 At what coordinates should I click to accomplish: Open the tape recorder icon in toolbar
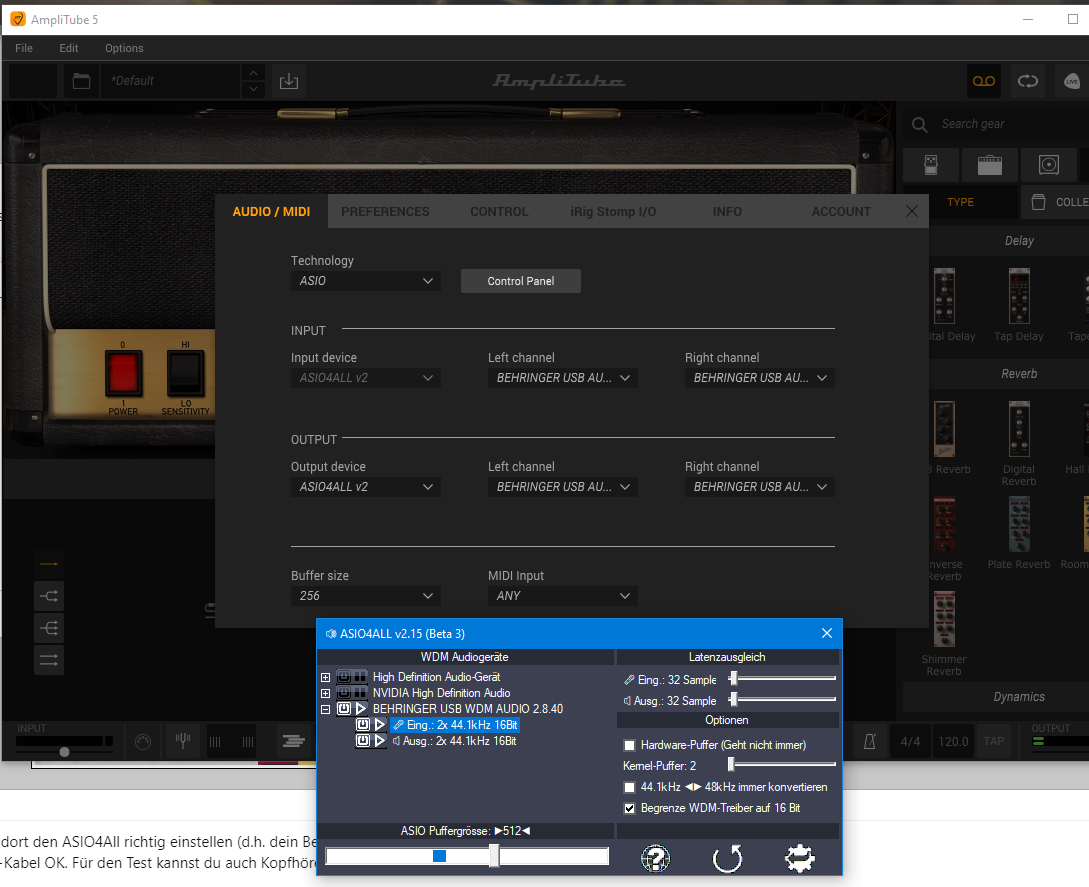[x=983, y=81]
